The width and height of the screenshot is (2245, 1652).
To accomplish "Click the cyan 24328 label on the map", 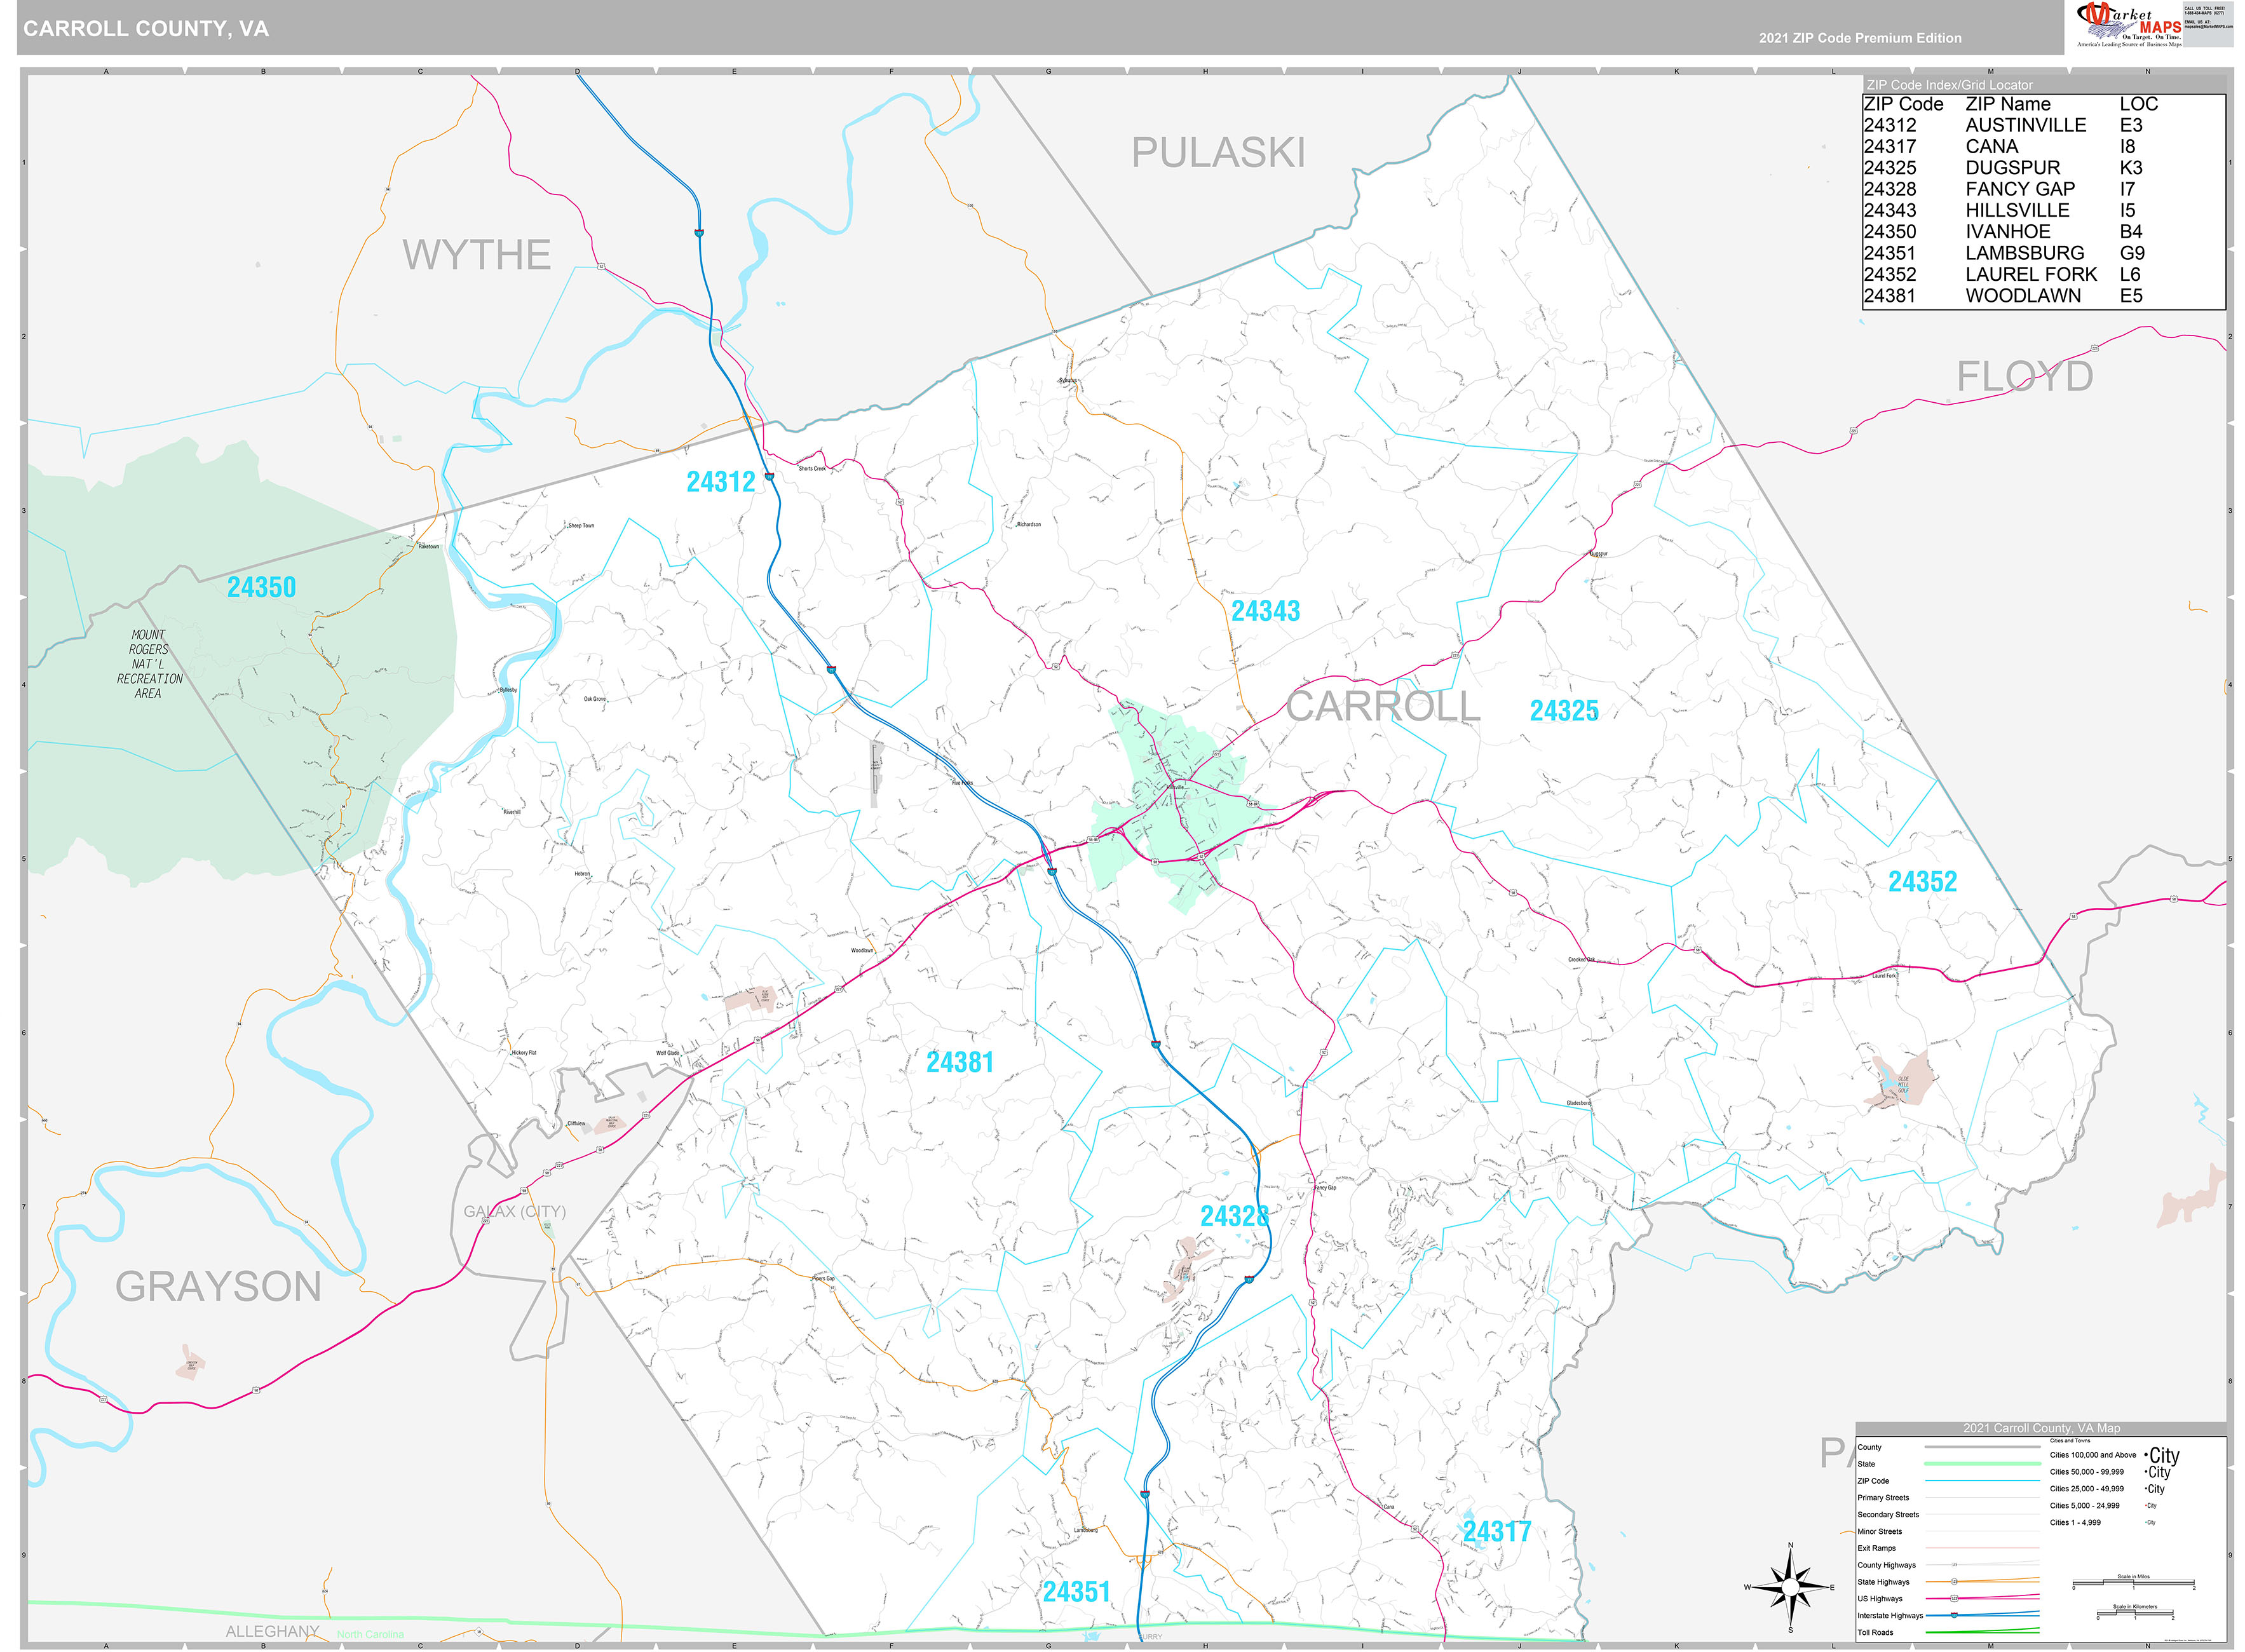I will point(1235,1216).
